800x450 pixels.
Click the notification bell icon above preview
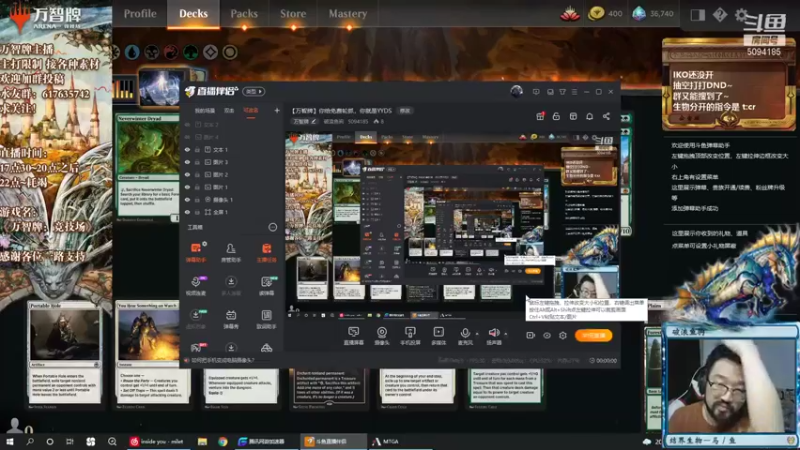click(x=589, y=116)
